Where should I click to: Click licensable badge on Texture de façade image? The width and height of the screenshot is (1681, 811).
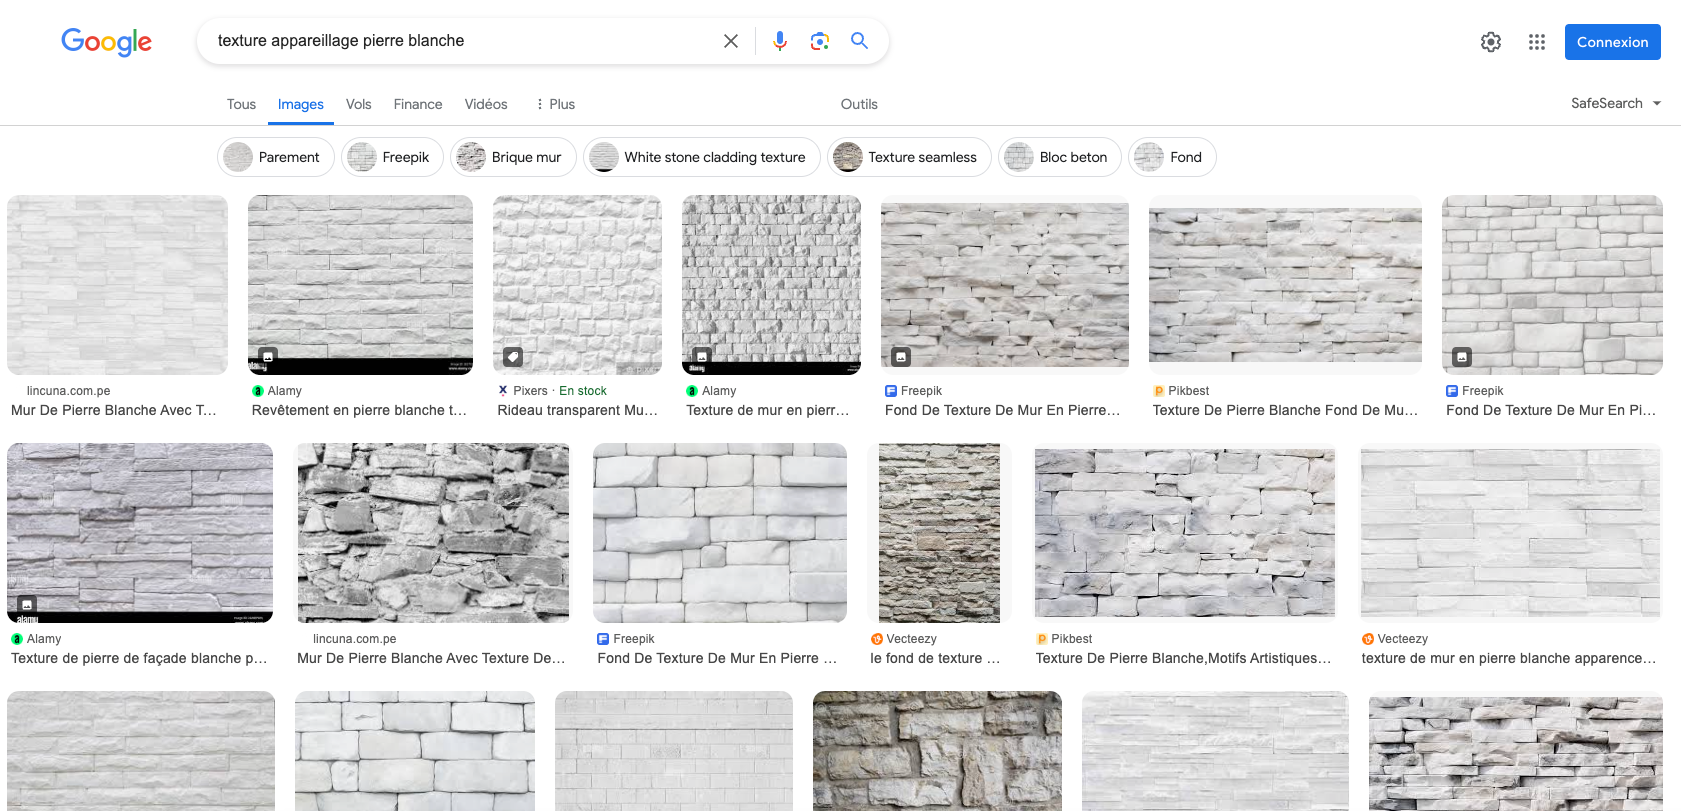point(27,604)
